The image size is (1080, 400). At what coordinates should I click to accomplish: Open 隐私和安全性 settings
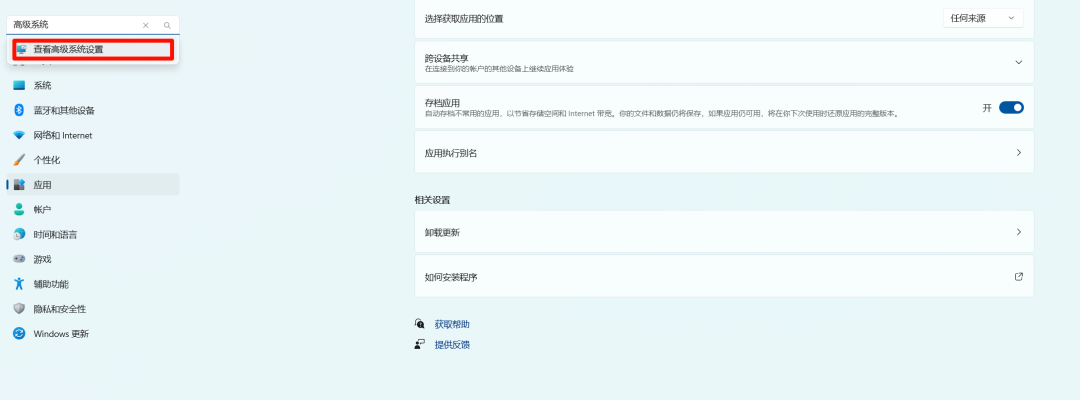tap(93, 308)
